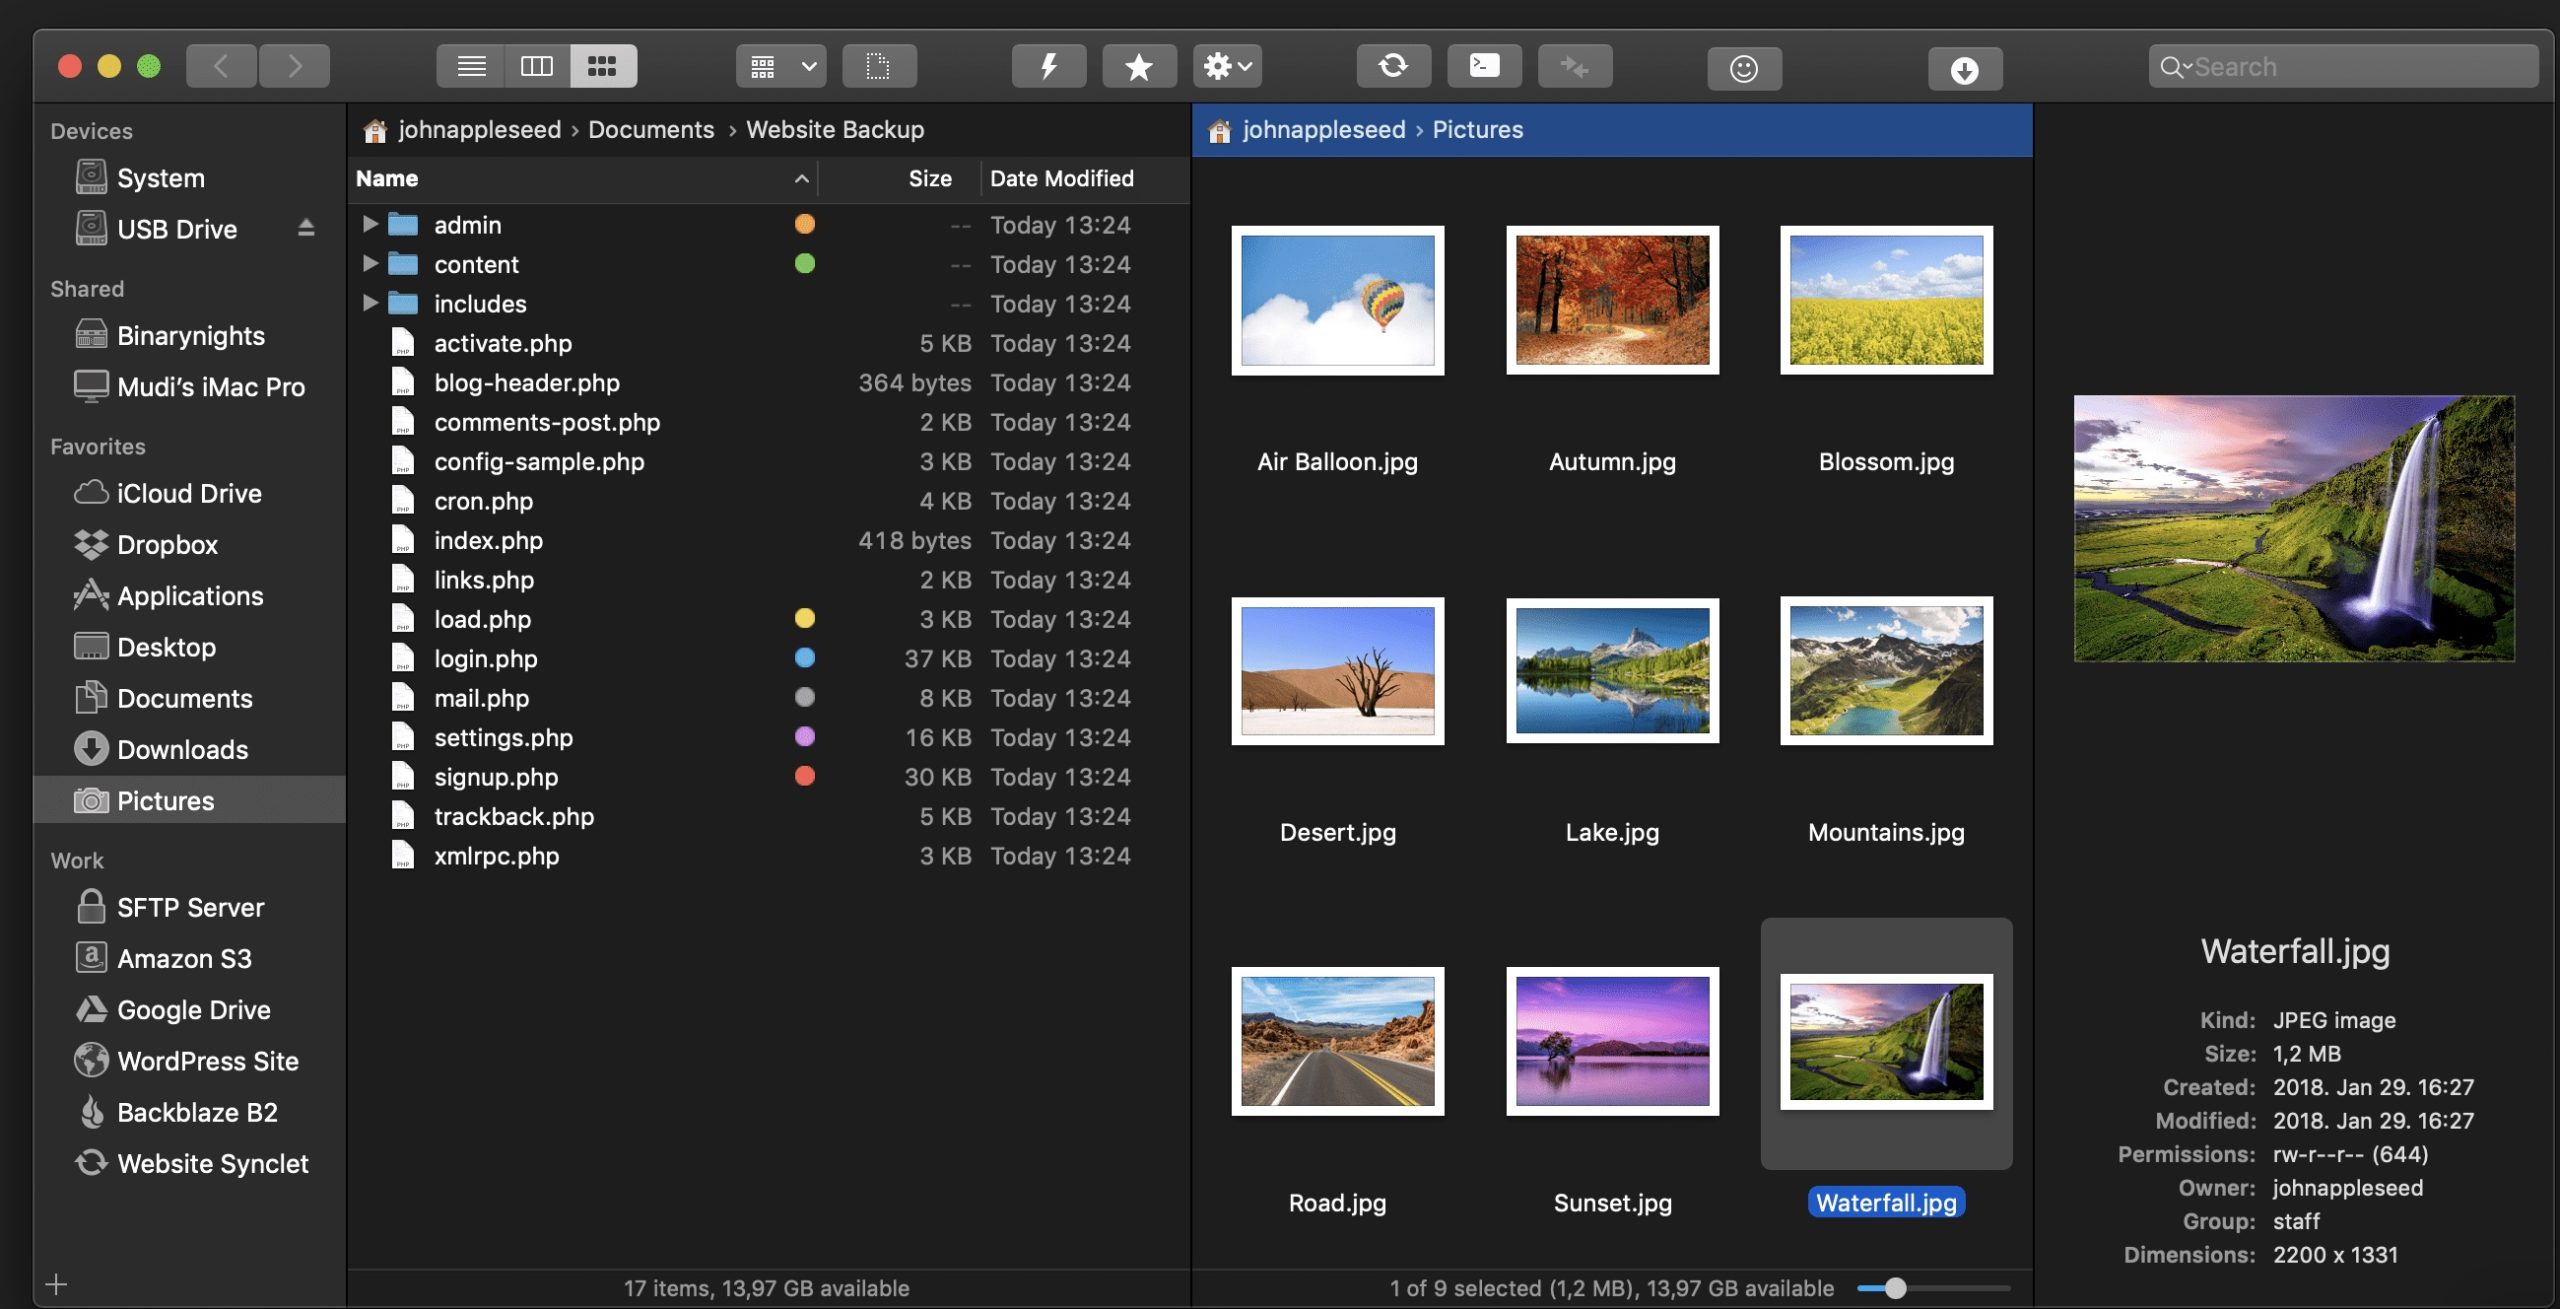Image resolution: width=2560 pixels, height=1309 pixels.
Task: Switch to column view mode
Action: pos(537,67)
